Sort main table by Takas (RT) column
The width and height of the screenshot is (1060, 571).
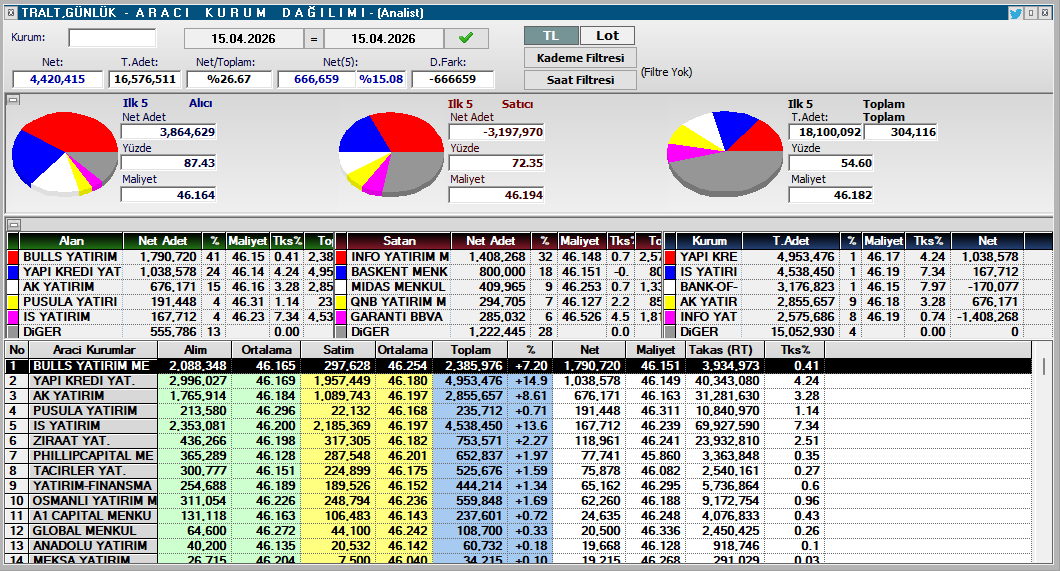coord(725,350)
